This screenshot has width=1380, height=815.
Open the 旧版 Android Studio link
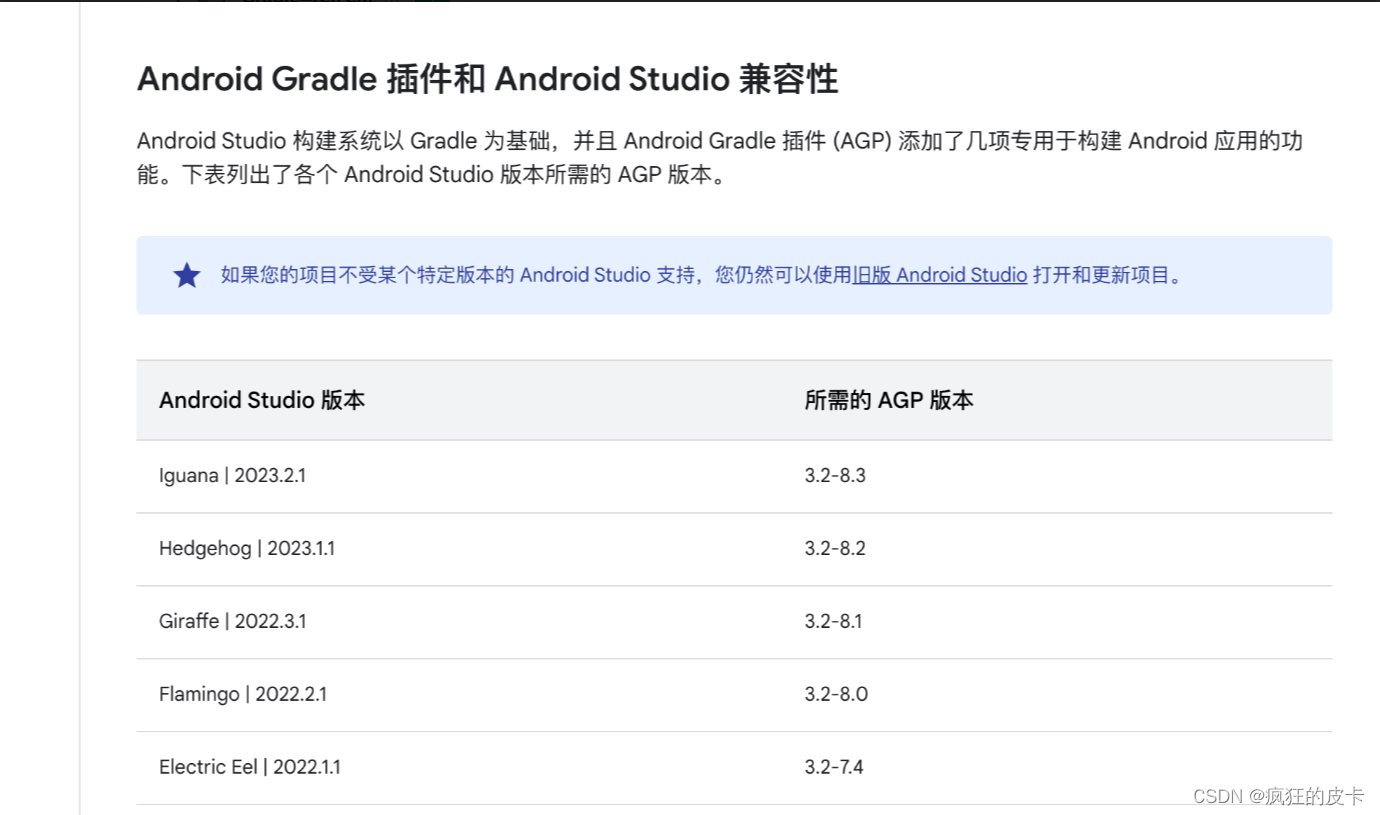(x=939, y=275)
